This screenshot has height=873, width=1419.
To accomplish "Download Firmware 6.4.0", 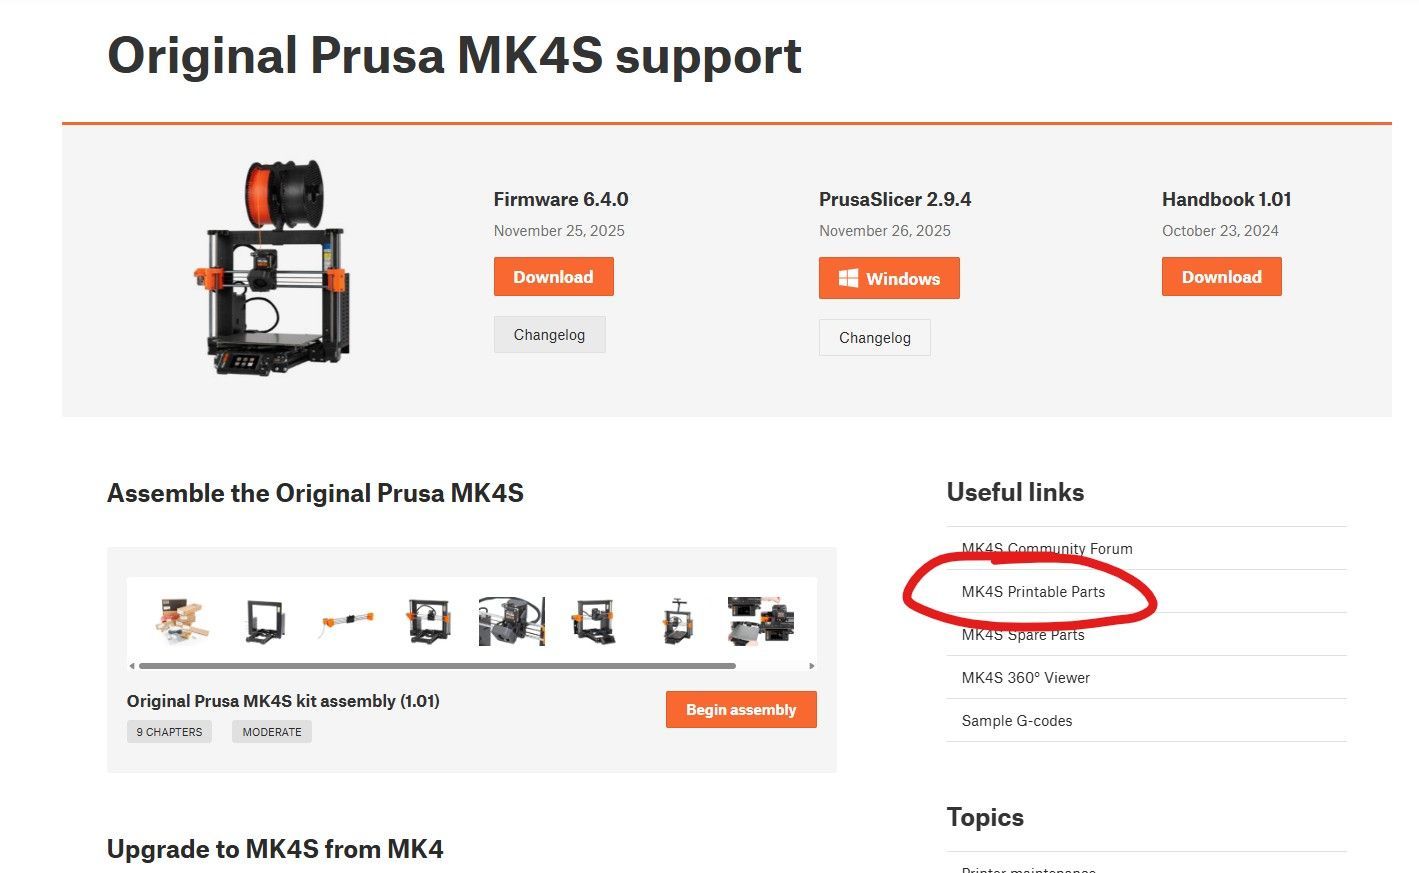I will point(553,277).
